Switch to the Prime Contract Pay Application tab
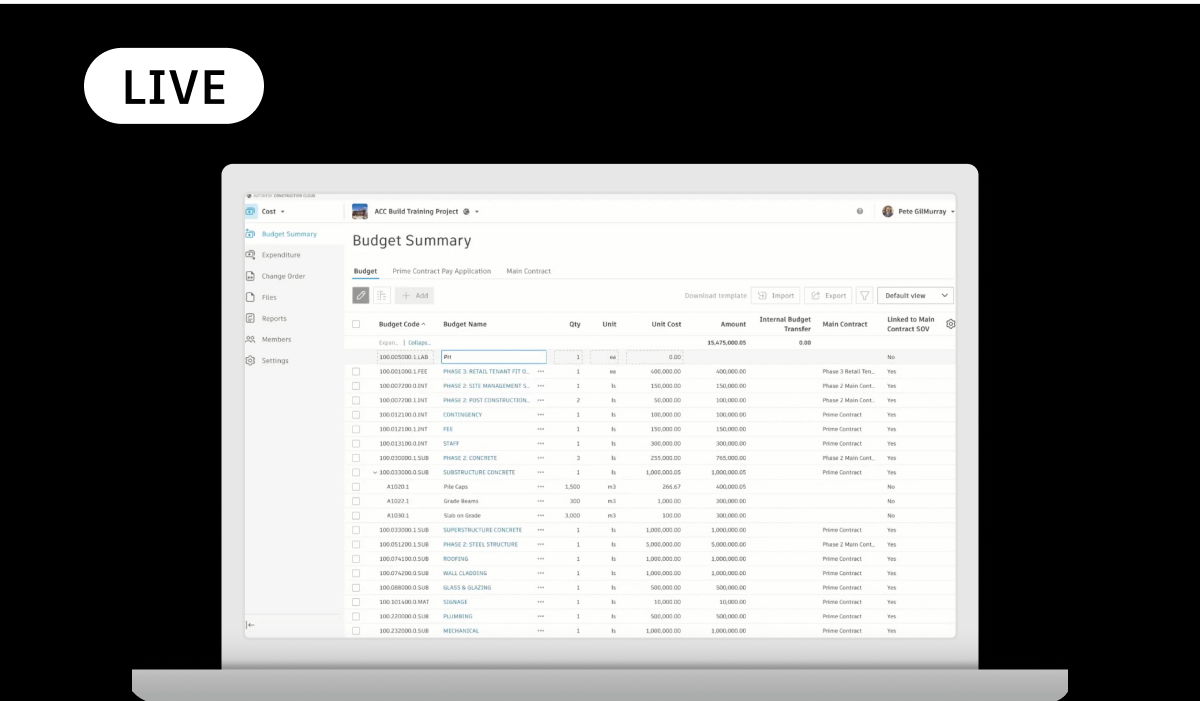 (x=441, y=270)
